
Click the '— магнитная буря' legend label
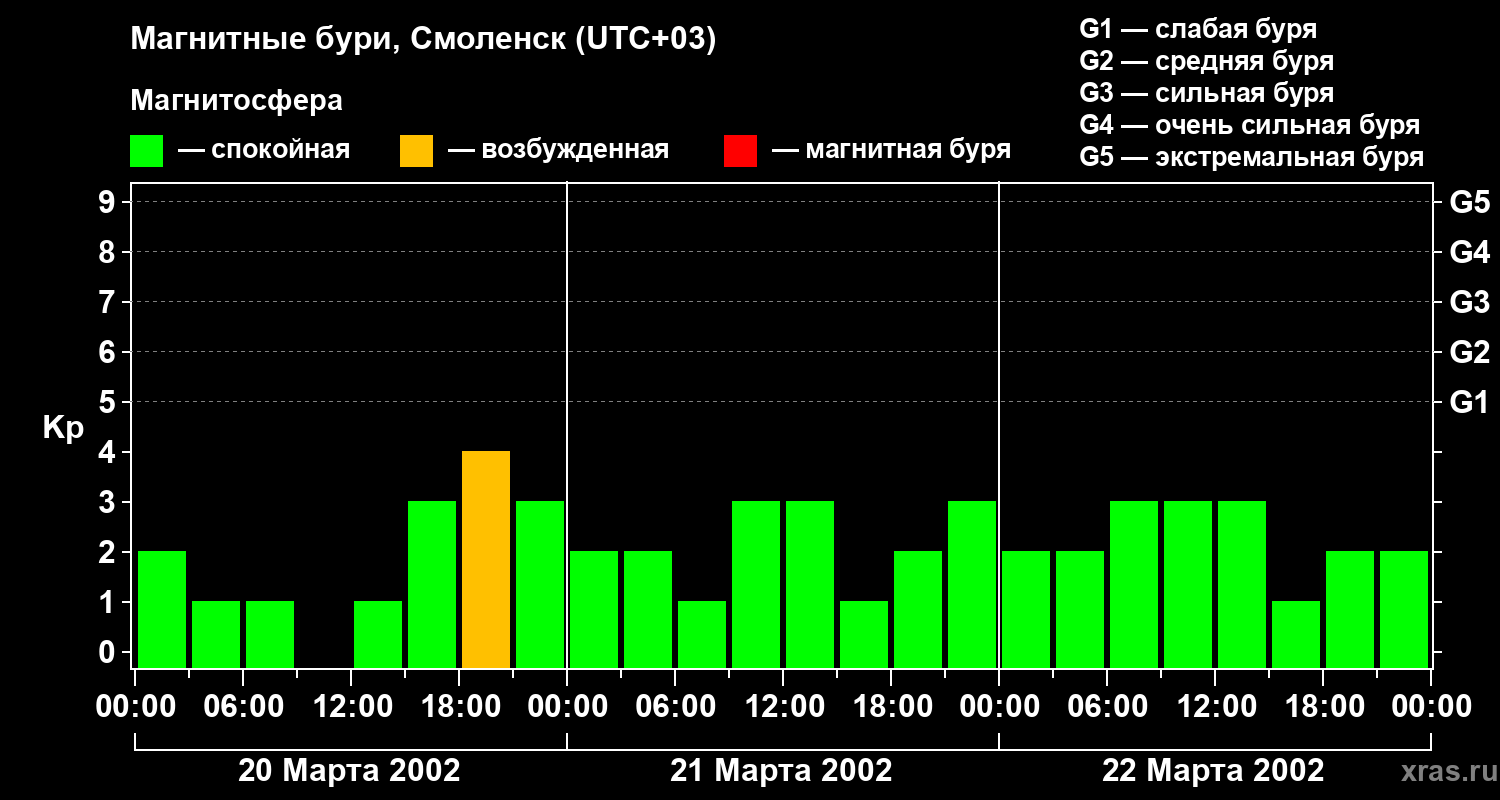coord(891,150)
